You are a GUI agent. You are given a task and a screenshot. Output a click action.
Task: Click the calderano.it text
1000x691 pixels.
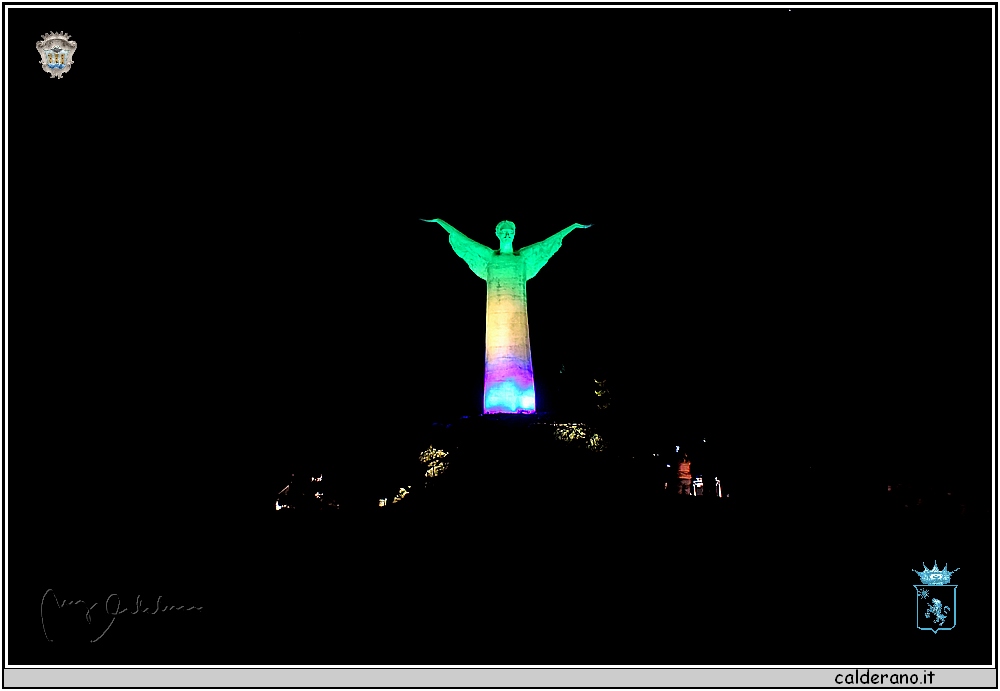pos(884,677)
